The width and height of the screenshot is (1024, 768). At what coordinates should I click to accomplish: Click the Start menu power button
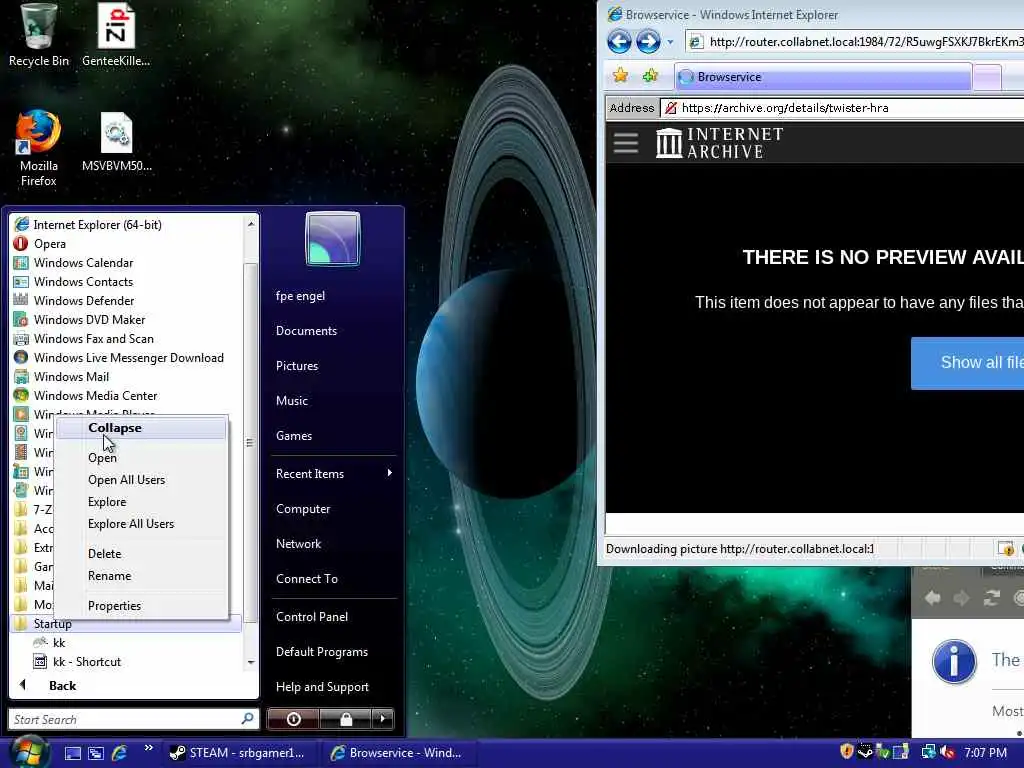coord(293,719)
